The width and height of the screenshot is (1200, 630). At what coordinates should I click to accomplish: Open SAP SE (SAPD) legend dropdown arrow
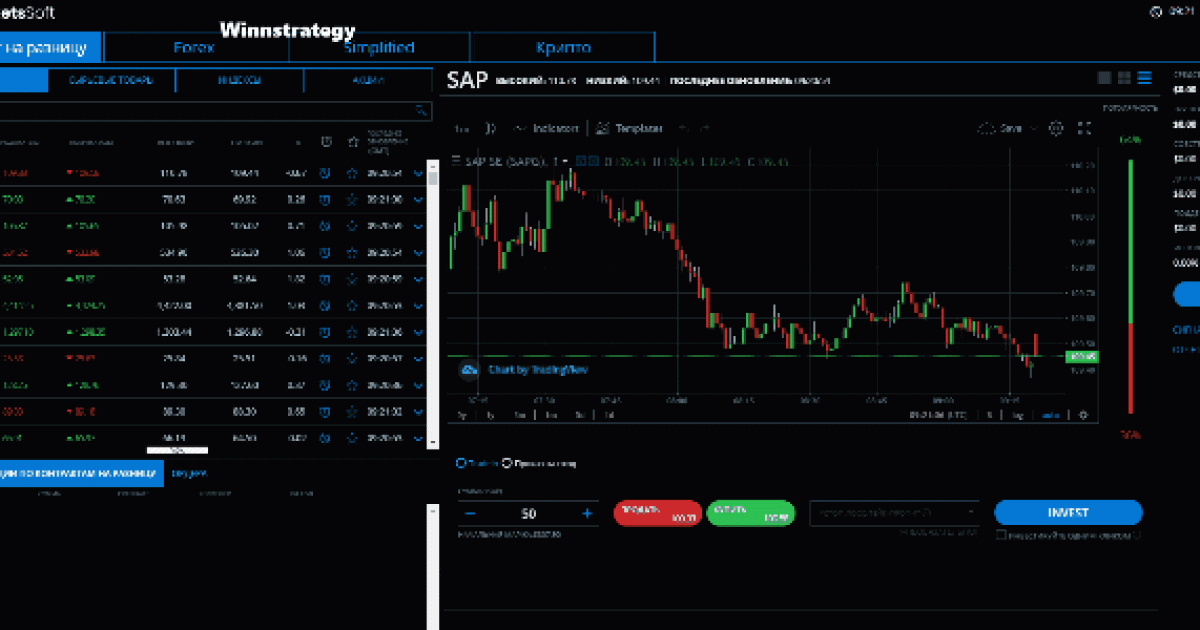(x=566, y=161)
